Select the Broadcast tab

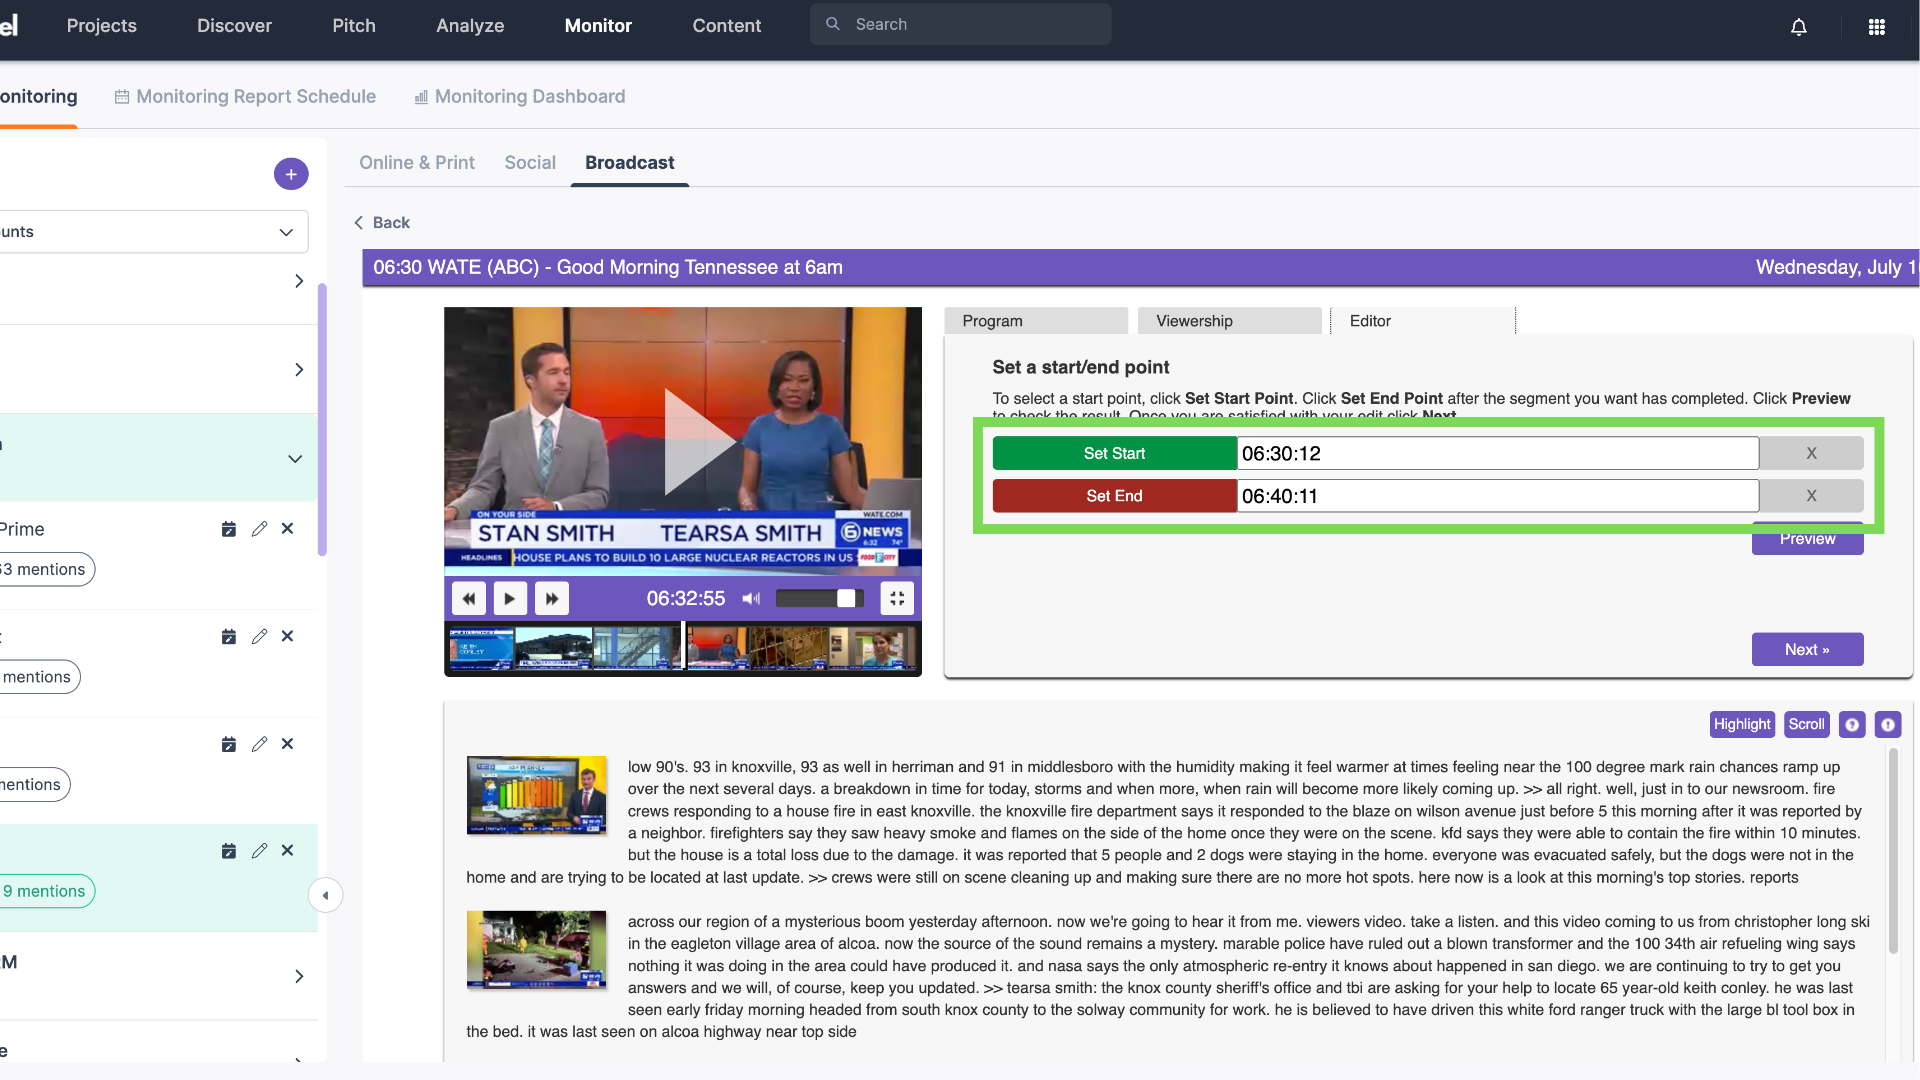tap(630, 163)
